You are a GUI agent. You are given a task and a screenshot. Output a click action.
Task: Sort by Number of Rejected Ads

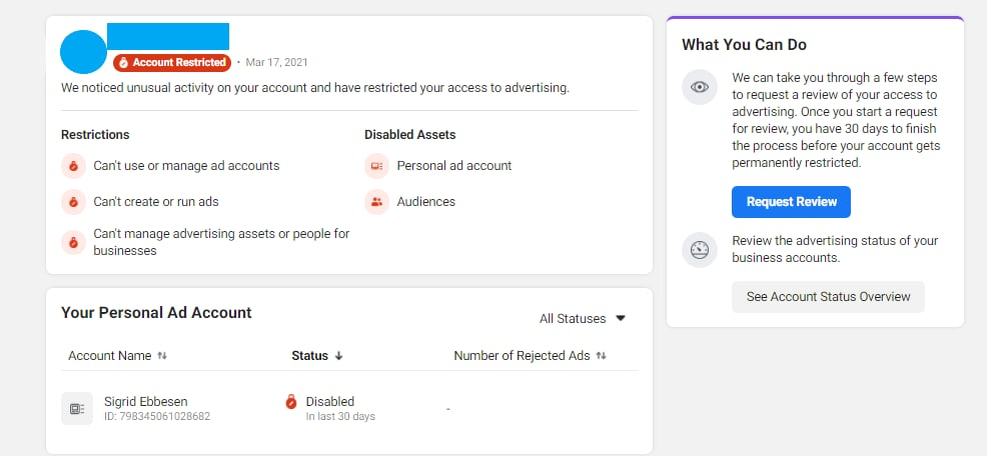pos(530,356)
